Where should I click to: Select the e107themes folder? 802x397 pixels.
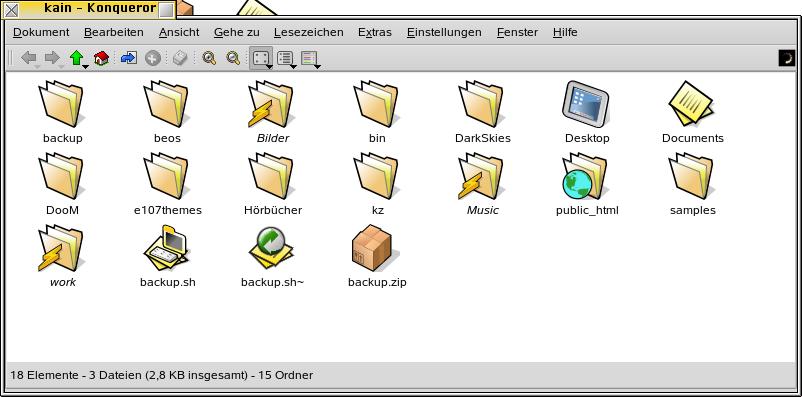pyautogui.click(x=168, y=185)
